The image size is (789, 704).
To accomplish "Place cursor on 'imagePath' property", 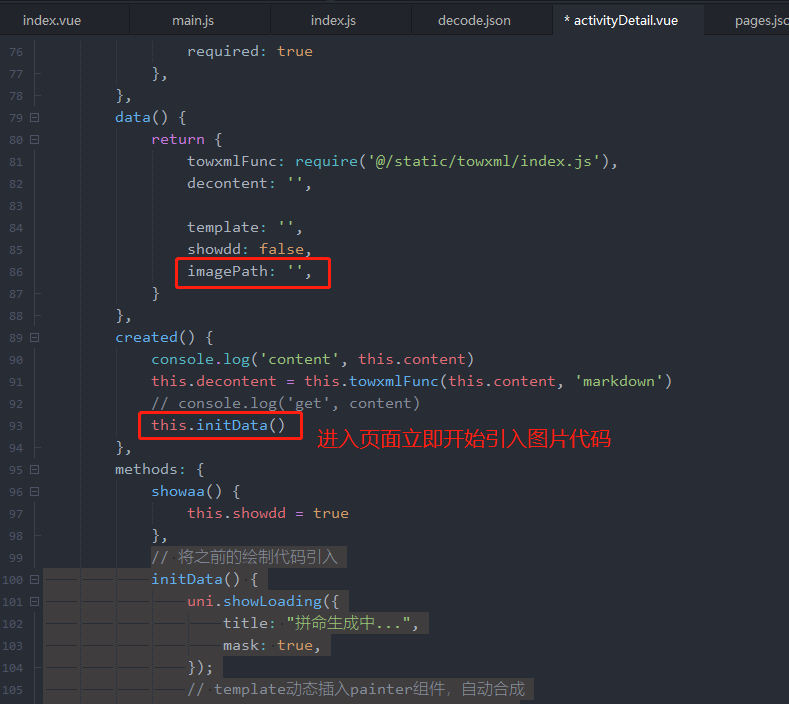I will pyautogui.click(x=227, y=271).
